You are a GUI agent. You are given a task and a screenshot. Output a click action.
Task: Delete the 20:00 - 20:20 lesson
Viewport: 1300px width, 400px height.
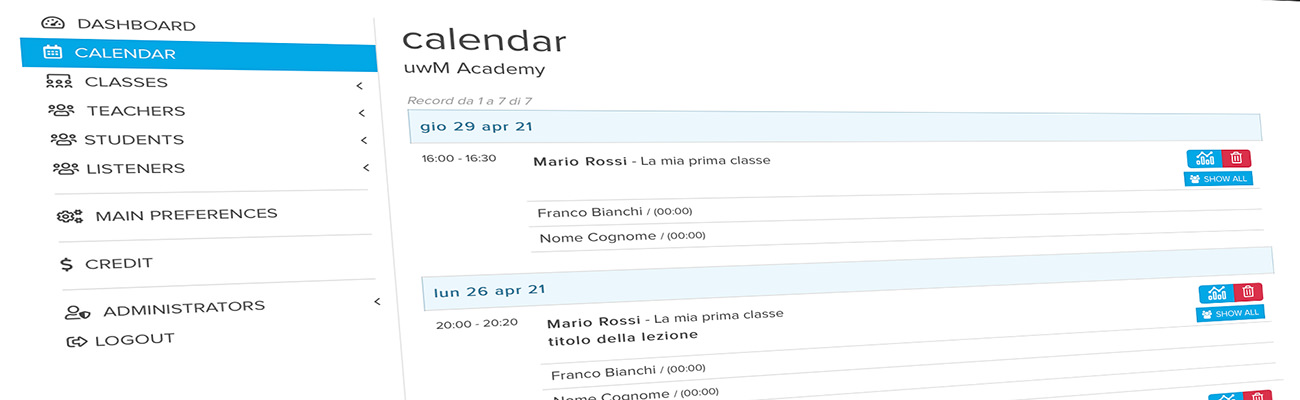tap(1248, 292)
